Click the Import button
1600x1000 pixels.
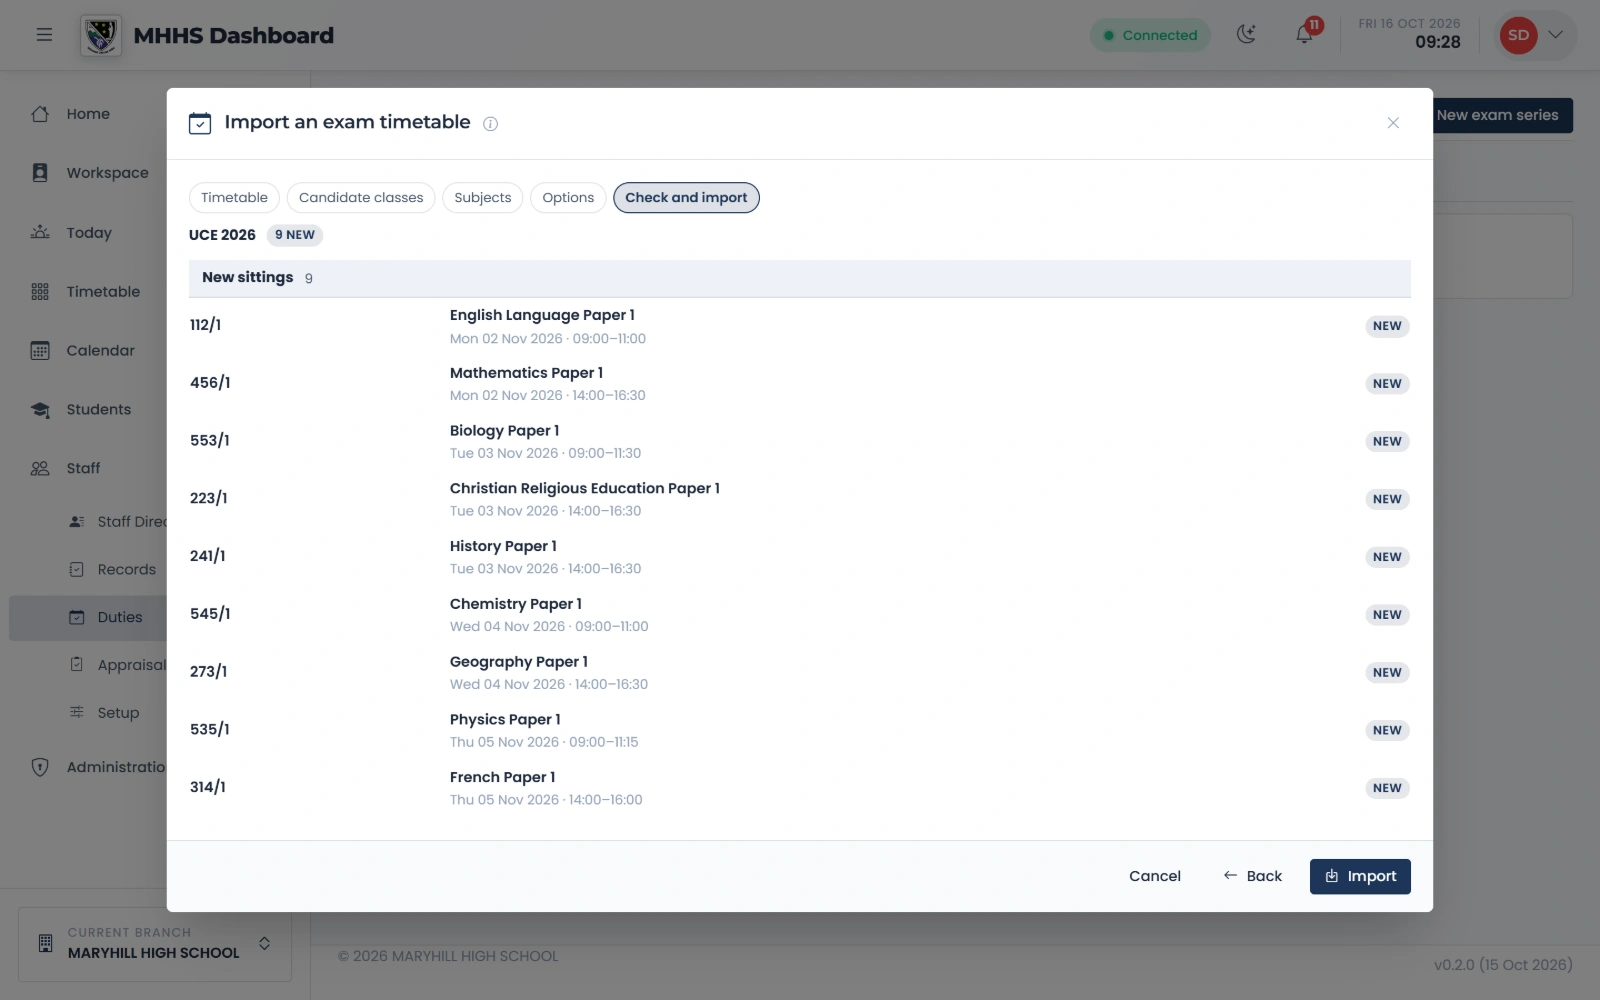[x=1360, y=877]
